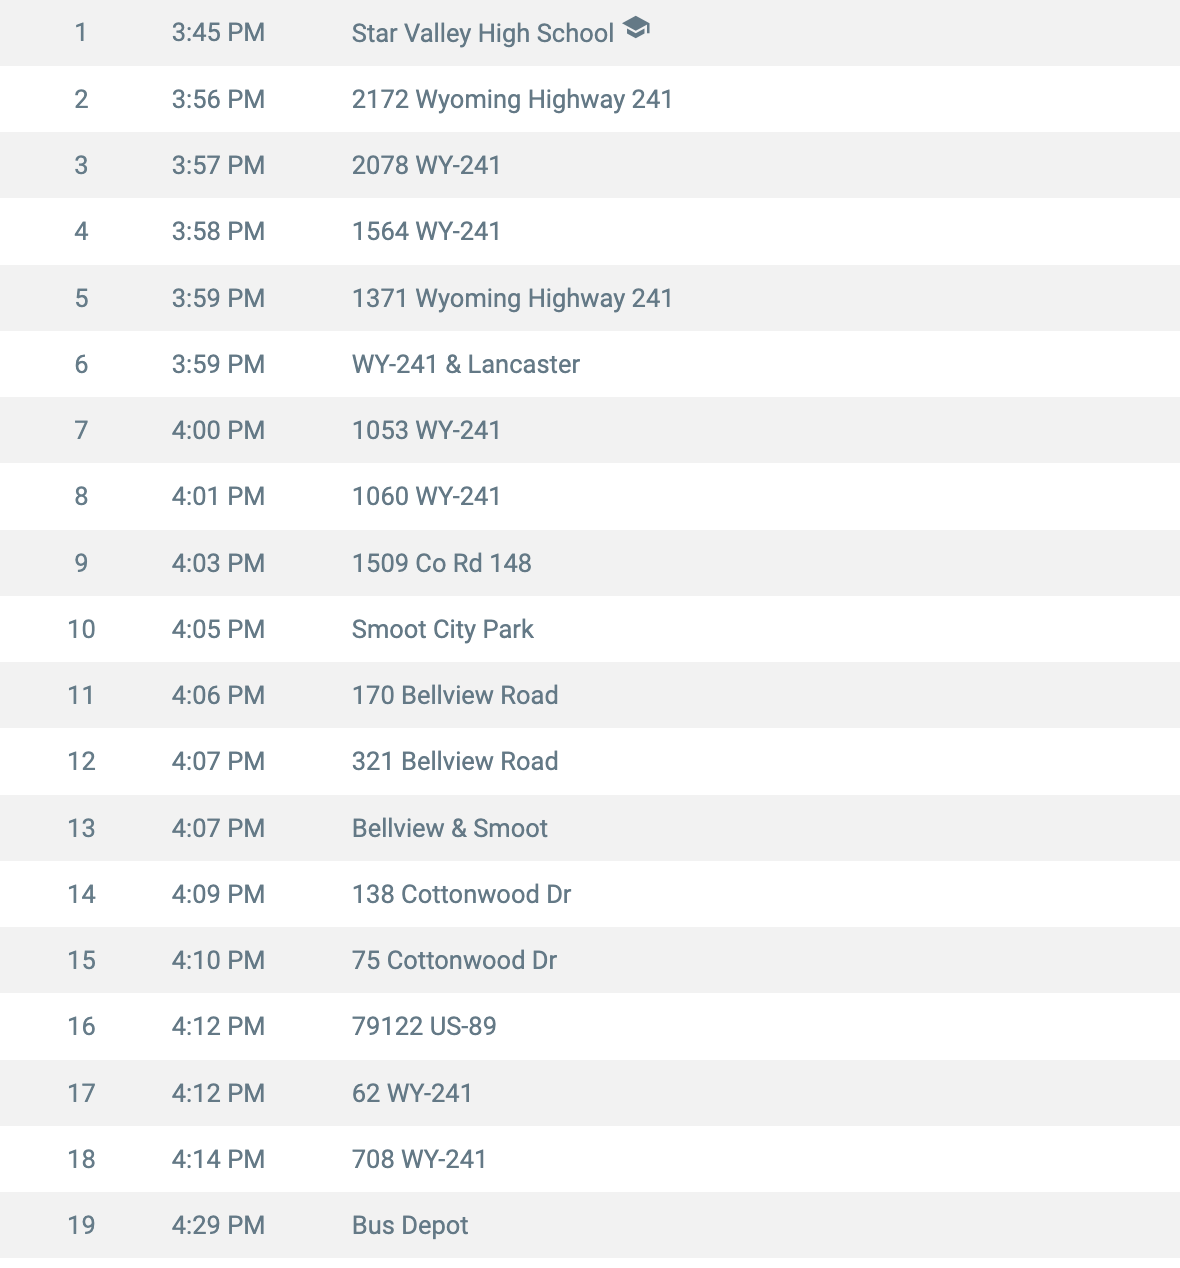Viewport: 1180px width, 1268px height.
Task: Select the 321 Bellview Road stop
Action: click(590, 761)
